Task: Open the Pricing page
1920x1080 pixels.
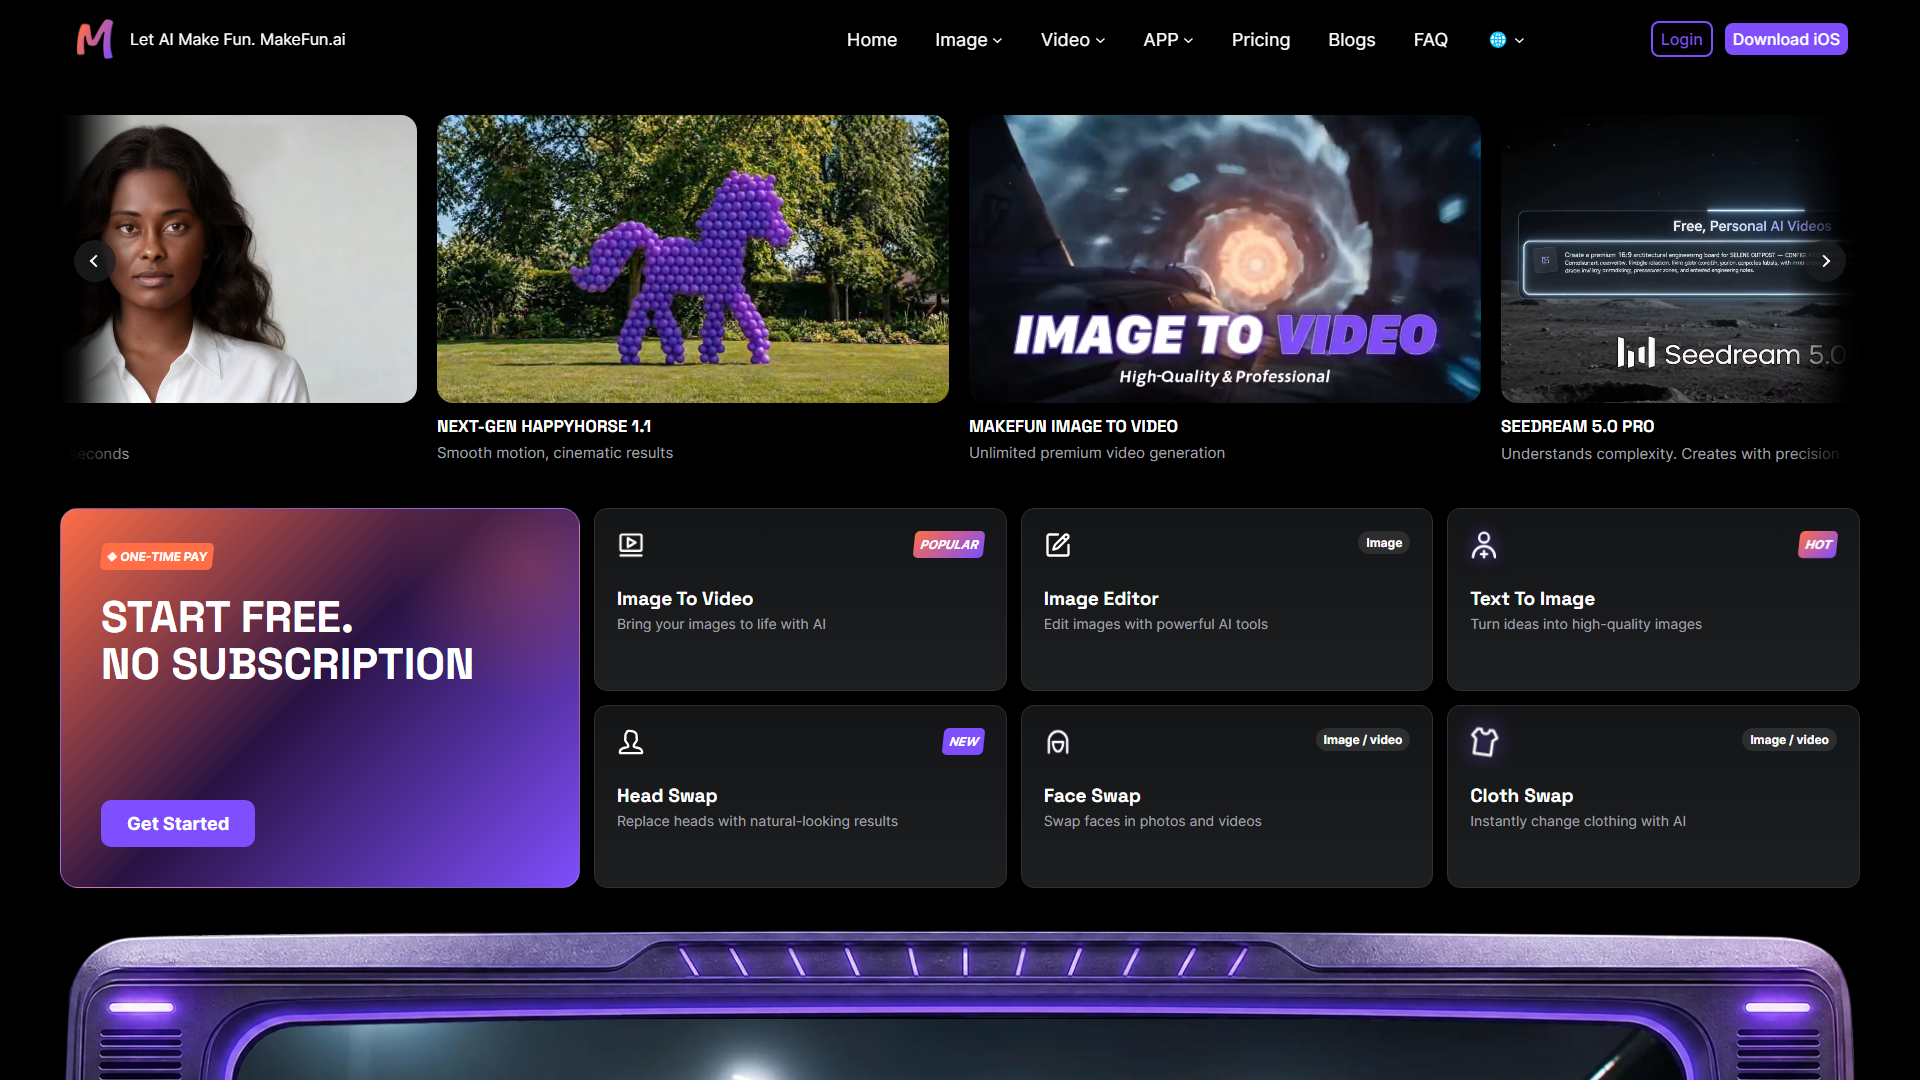Action: pos(1261,40)
